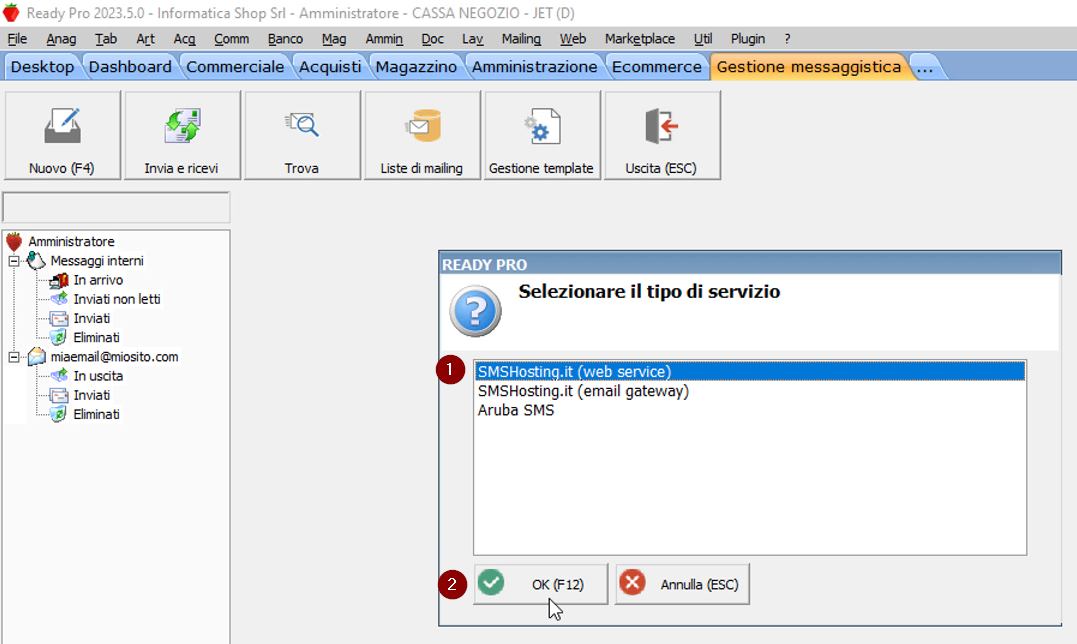1077x644 pixels.
Task: Click Eliminati icon under Messaggi interni
Action: point(59,338)
